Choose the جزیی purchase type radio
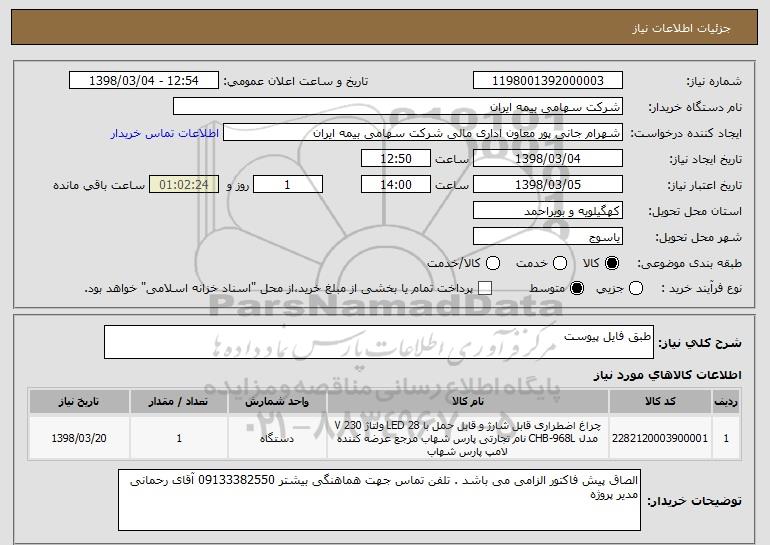Screen dimensions: 770x545 point(636,288)
